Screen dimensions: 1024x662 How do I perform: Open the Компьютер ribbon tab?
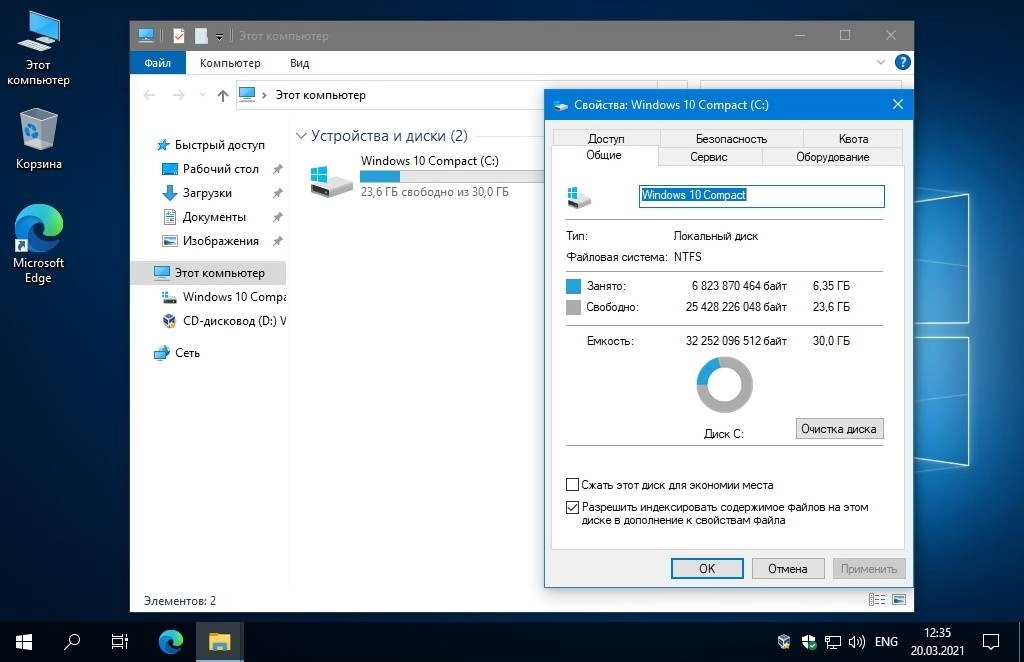click(x=230, y=63)
